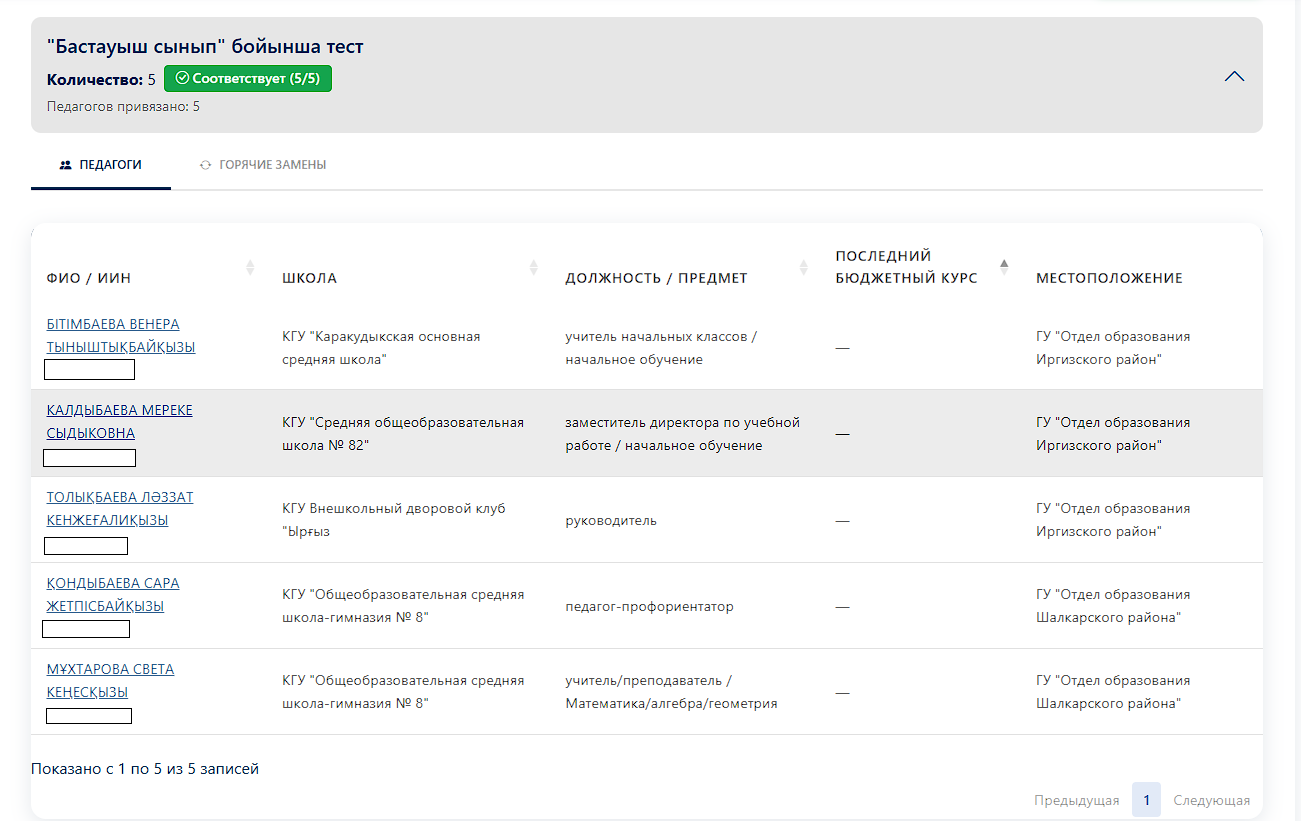This screenshot has width=1301, height=821.
Task: Click the checkmark icon in Соответствует badge
Action: [182, 78]
